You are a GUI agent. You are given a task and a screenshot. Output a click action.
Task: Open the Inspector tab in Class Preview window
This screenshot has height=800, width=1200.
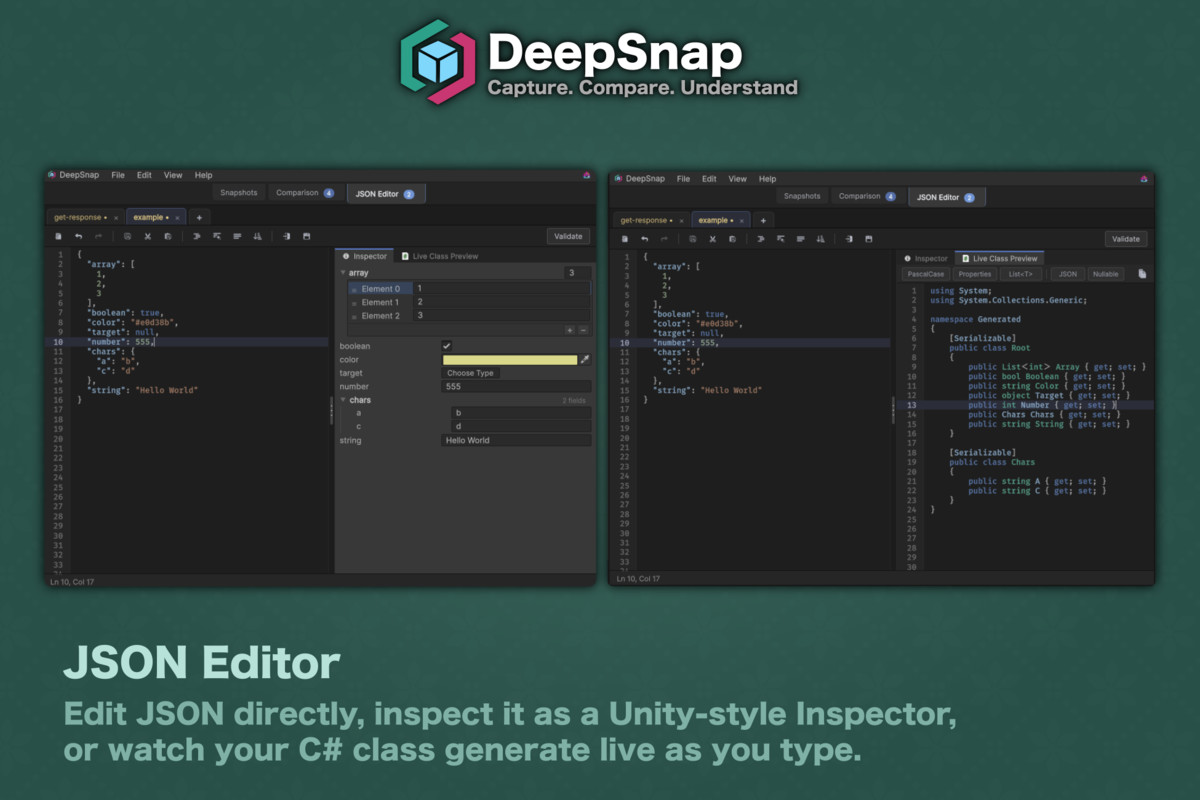925,259
